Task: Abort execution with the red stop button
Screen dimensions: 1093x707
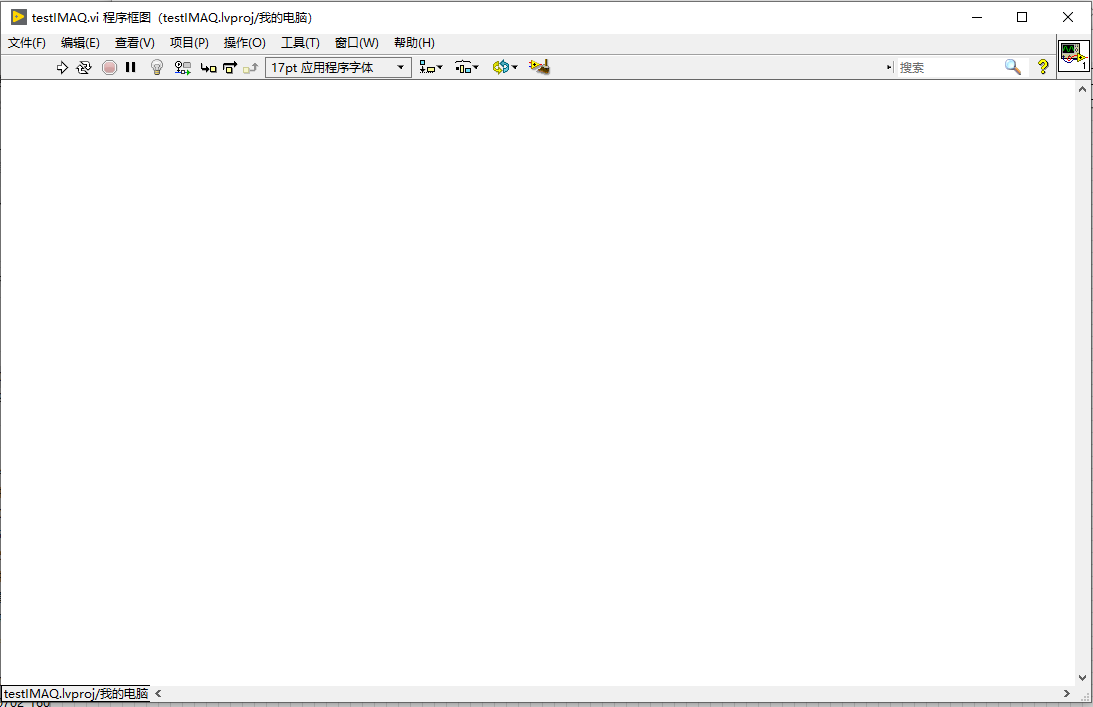Action: click(109, 68)
